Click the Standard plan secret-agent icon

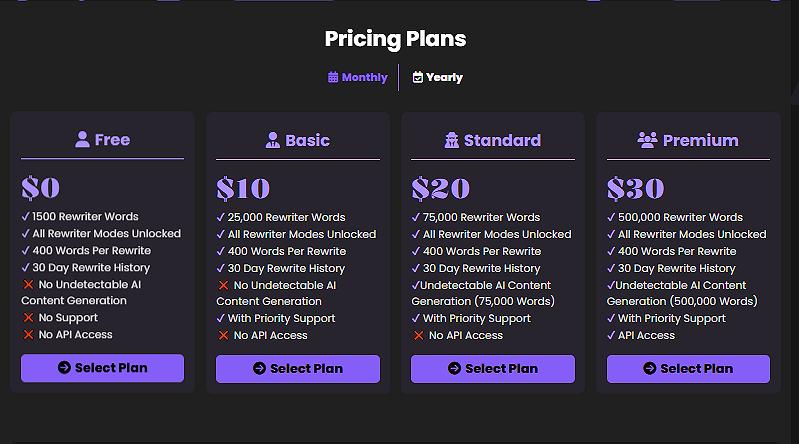452,140
